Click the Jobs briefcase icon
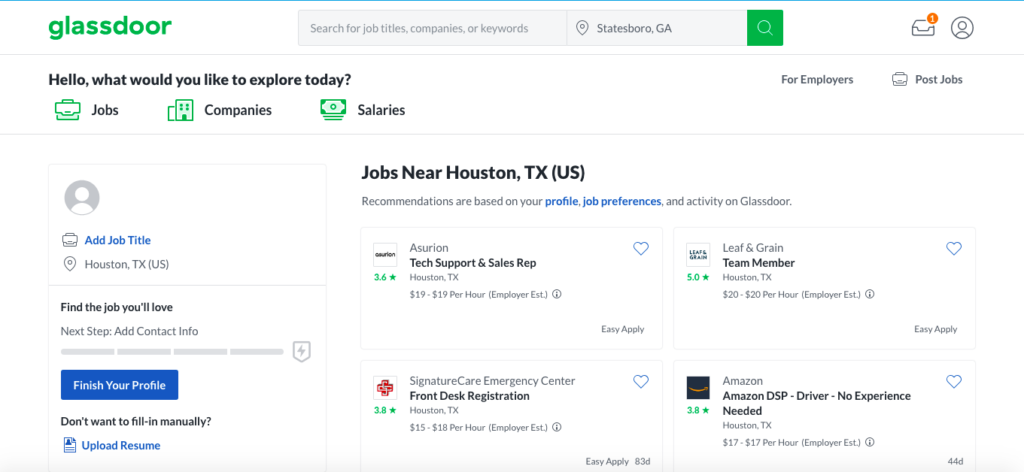Image resolution: width=1024 pixels, height=472 pixels. [x=67, y=110]
